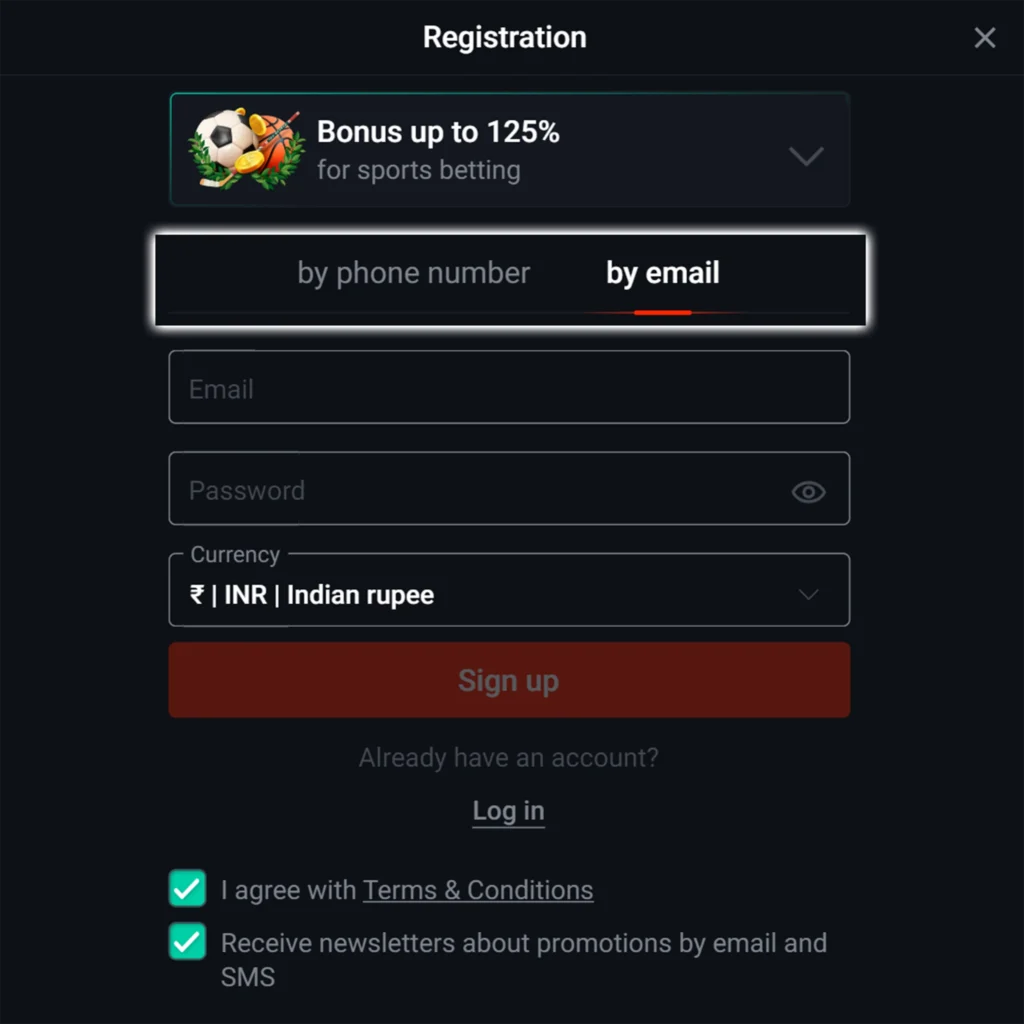Viewport: 1024px width, 1024px height.
Task: Click the 'Bonus up to 125%' title
Action: [438, 131]
